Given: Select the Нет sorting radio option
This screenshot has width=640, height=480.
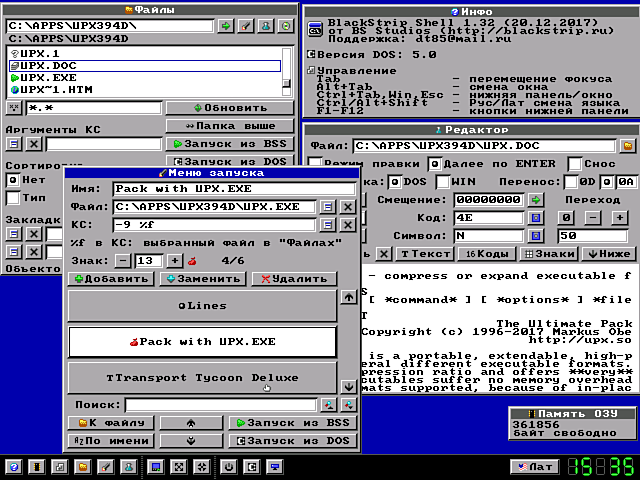Looking at the screenshot, I should pos(13,180).
